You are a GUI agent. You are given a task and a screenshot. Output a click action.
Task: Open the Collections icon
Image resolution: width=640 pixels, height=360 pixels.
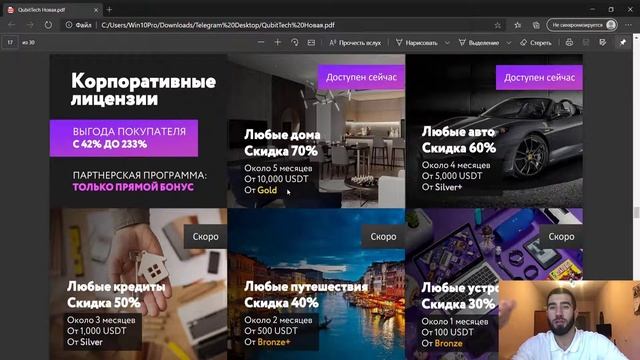[x=536, y=25]
